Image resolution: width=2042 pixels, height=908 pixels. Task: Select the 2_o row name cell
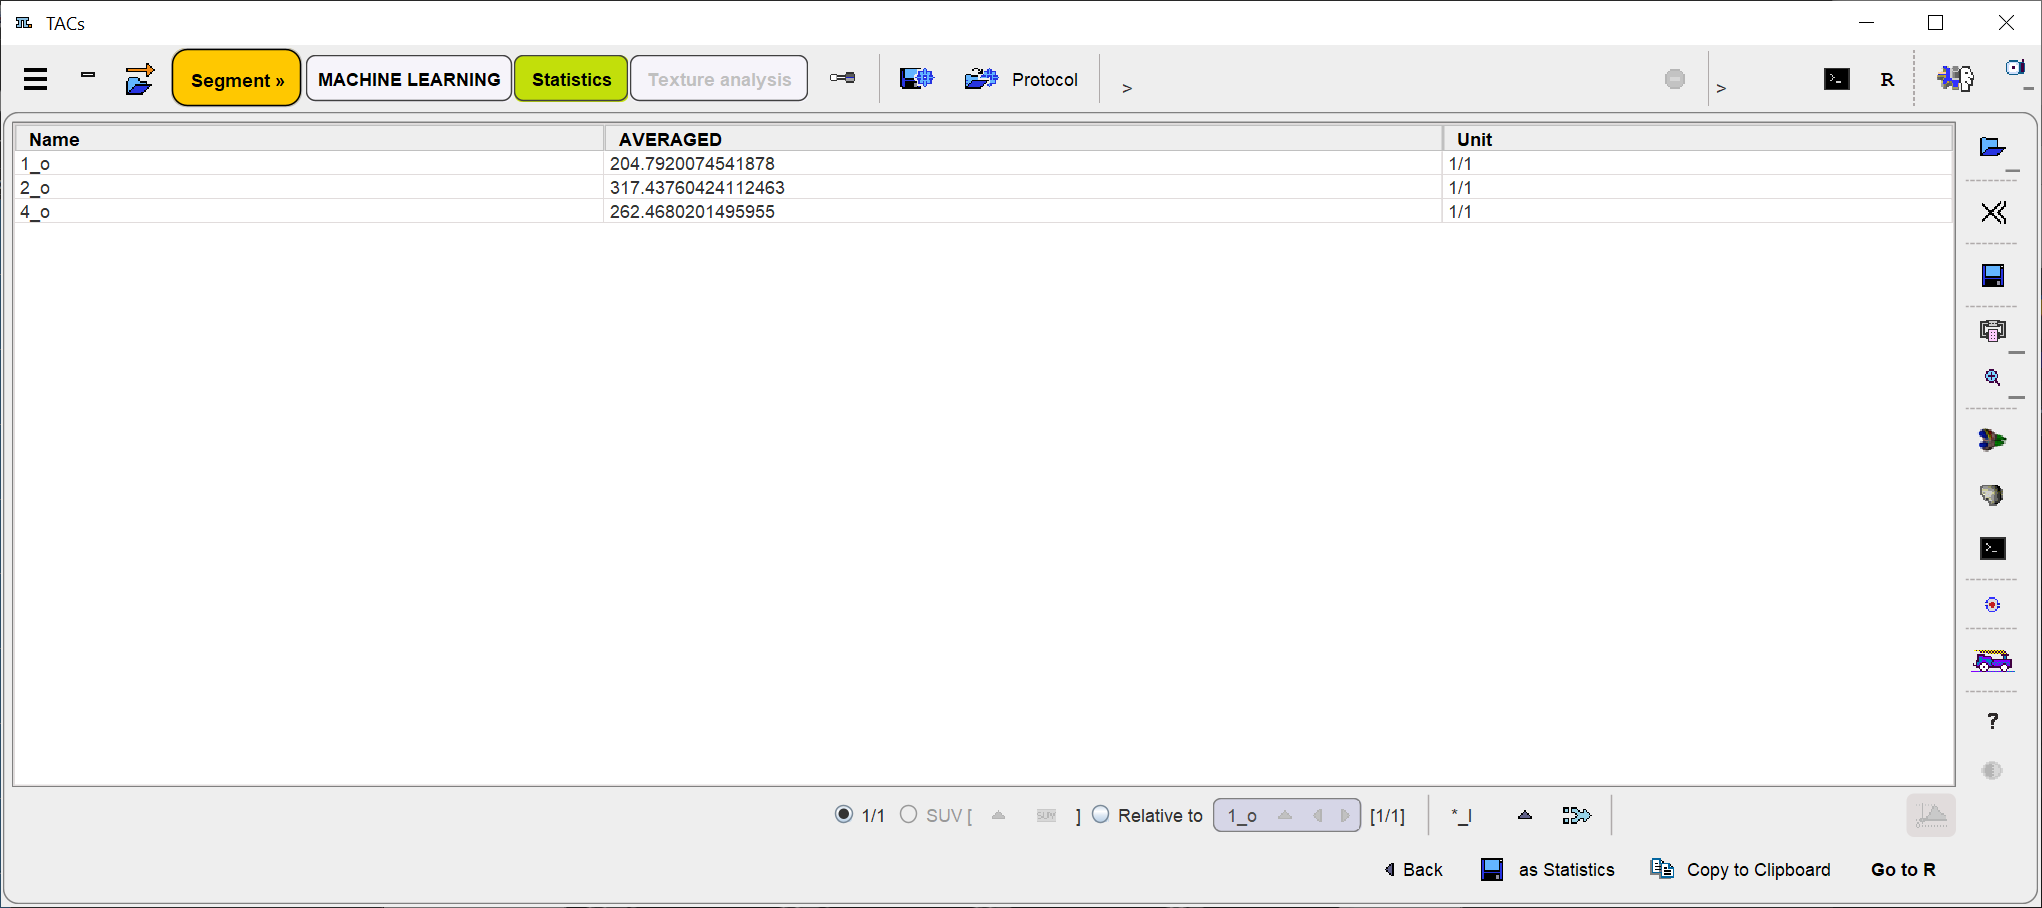[310, 187]
